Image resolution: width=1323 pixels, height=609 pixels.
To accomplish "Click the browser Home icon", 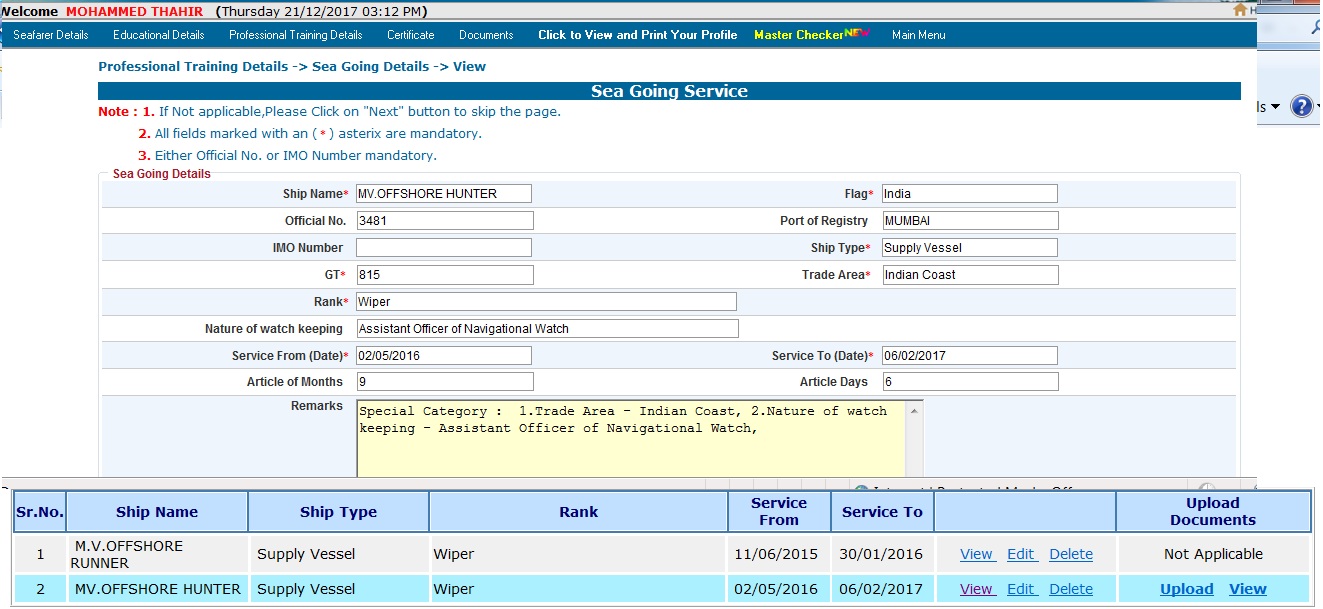I will tap(1241, 10).
